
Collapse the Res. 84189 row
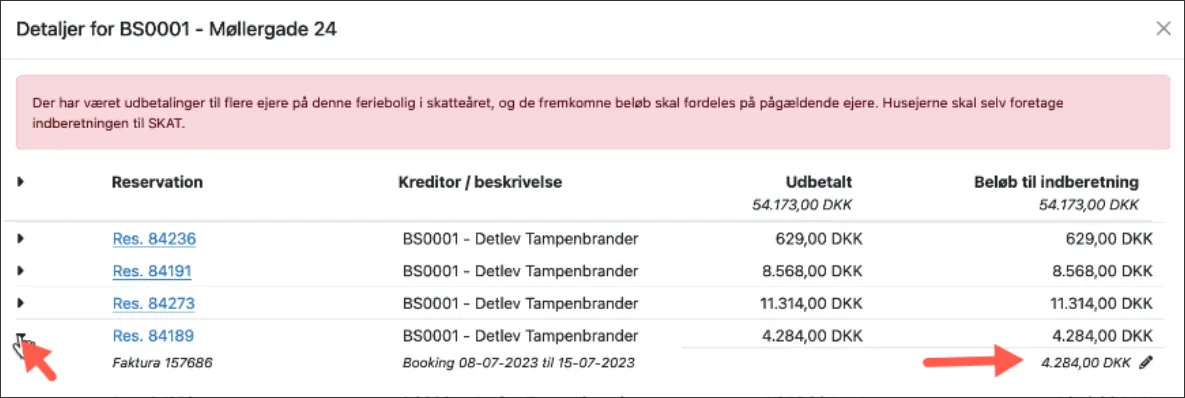20,335
